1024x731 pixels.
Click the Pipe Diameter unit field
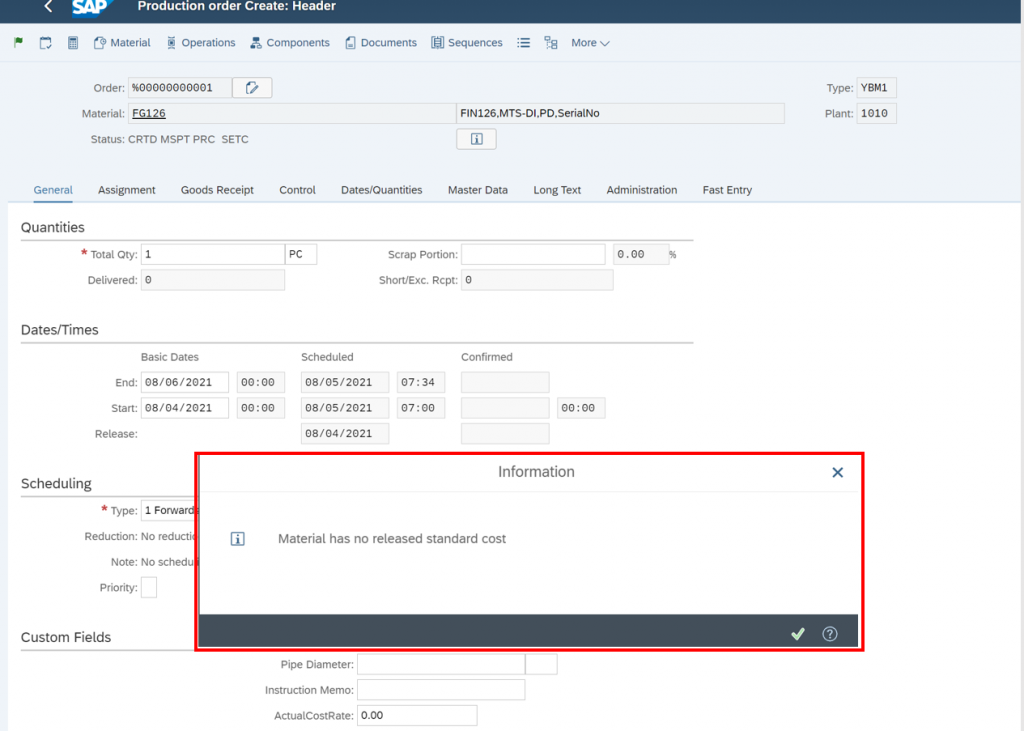[x=541, y=664]
